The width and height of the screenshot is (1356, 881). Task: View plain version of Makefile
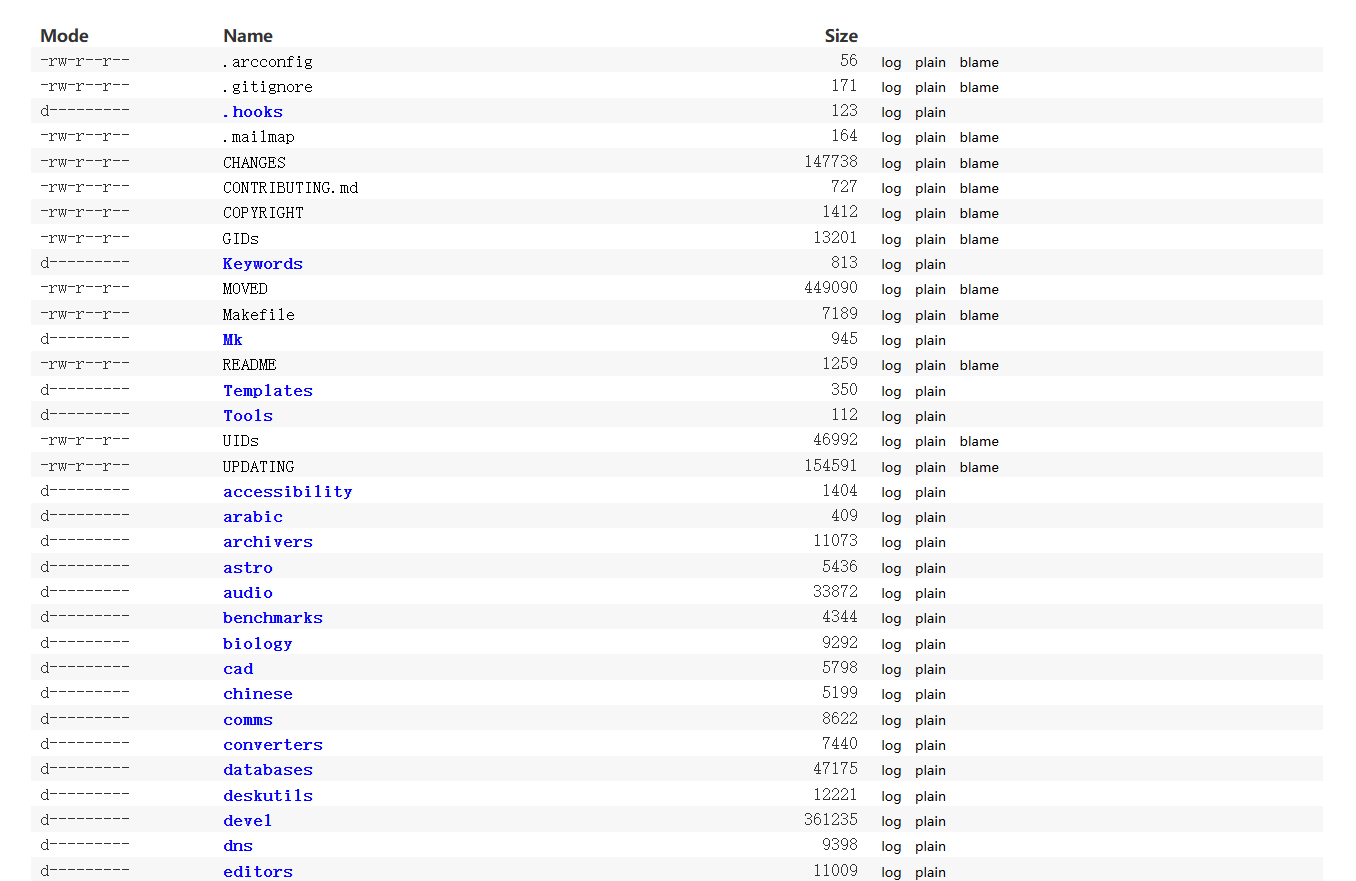(x=930, y=315)
